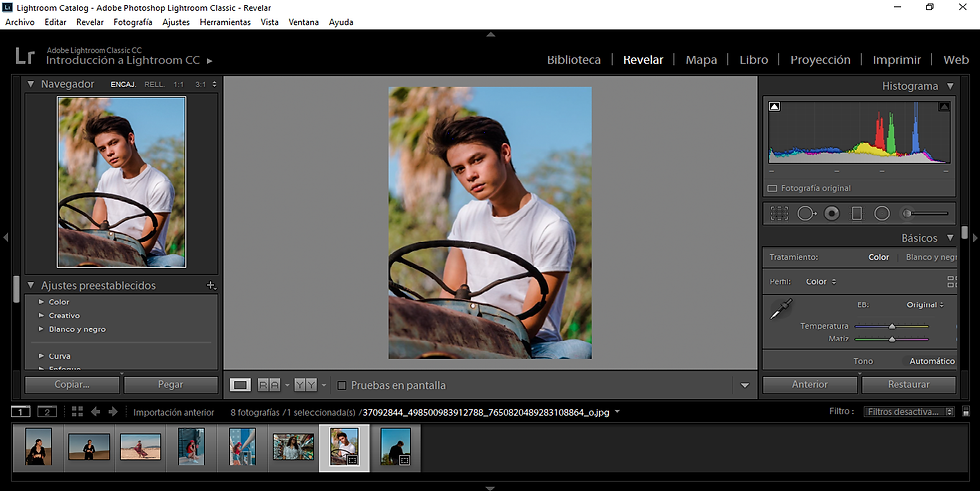Select the Red Eye Correction tool
980x491 pixels.
832,214
